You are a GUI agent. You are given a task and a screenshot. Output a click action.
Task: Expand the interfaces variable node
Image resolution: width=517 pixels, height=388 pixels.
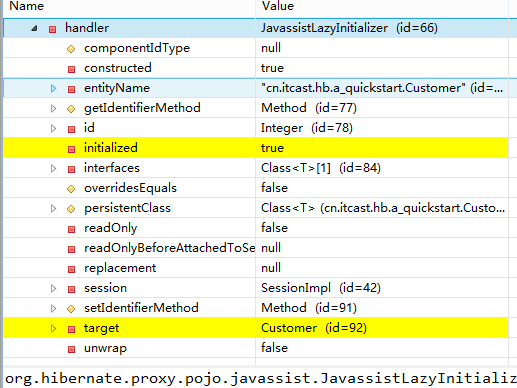(x=53, y=169)
